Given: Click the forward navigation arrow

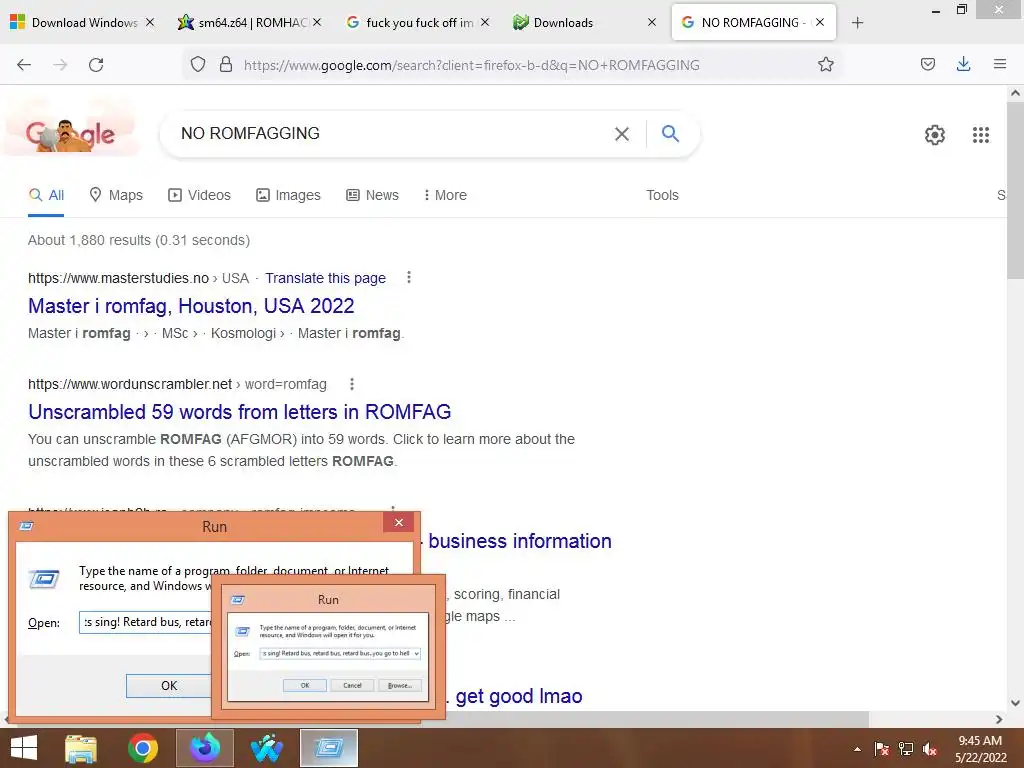Looking at the screenshot, I should click(60, 65).
